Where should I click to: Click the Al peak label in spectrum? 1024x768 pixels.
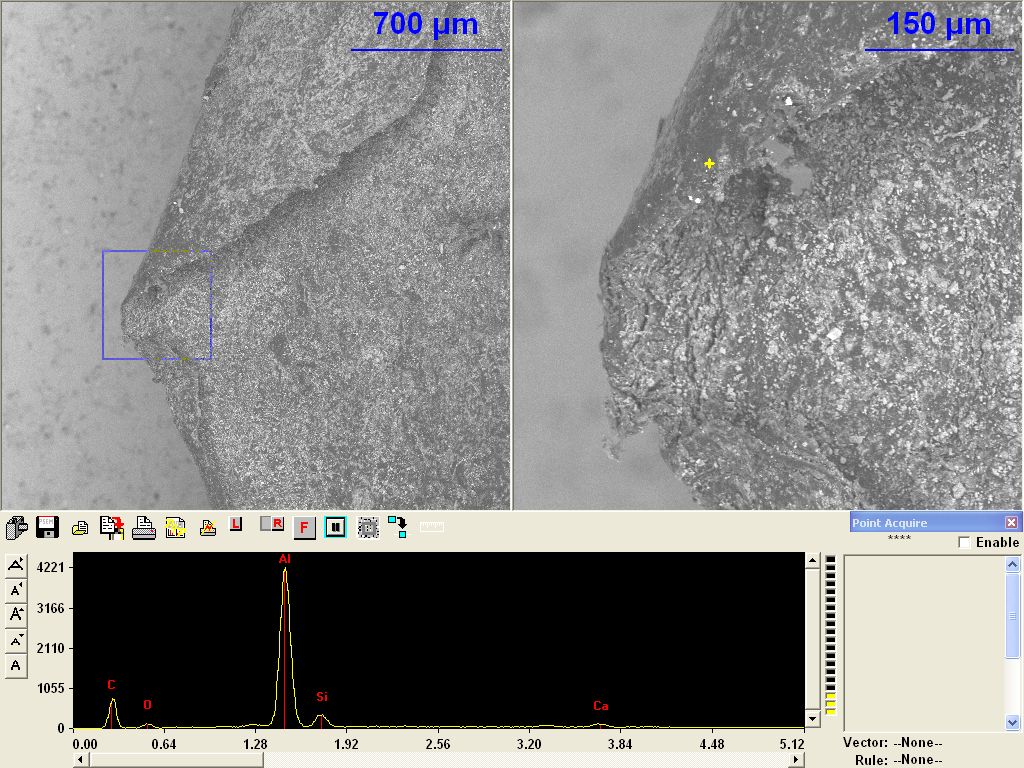pyautogui.click(x=285, y=559)
